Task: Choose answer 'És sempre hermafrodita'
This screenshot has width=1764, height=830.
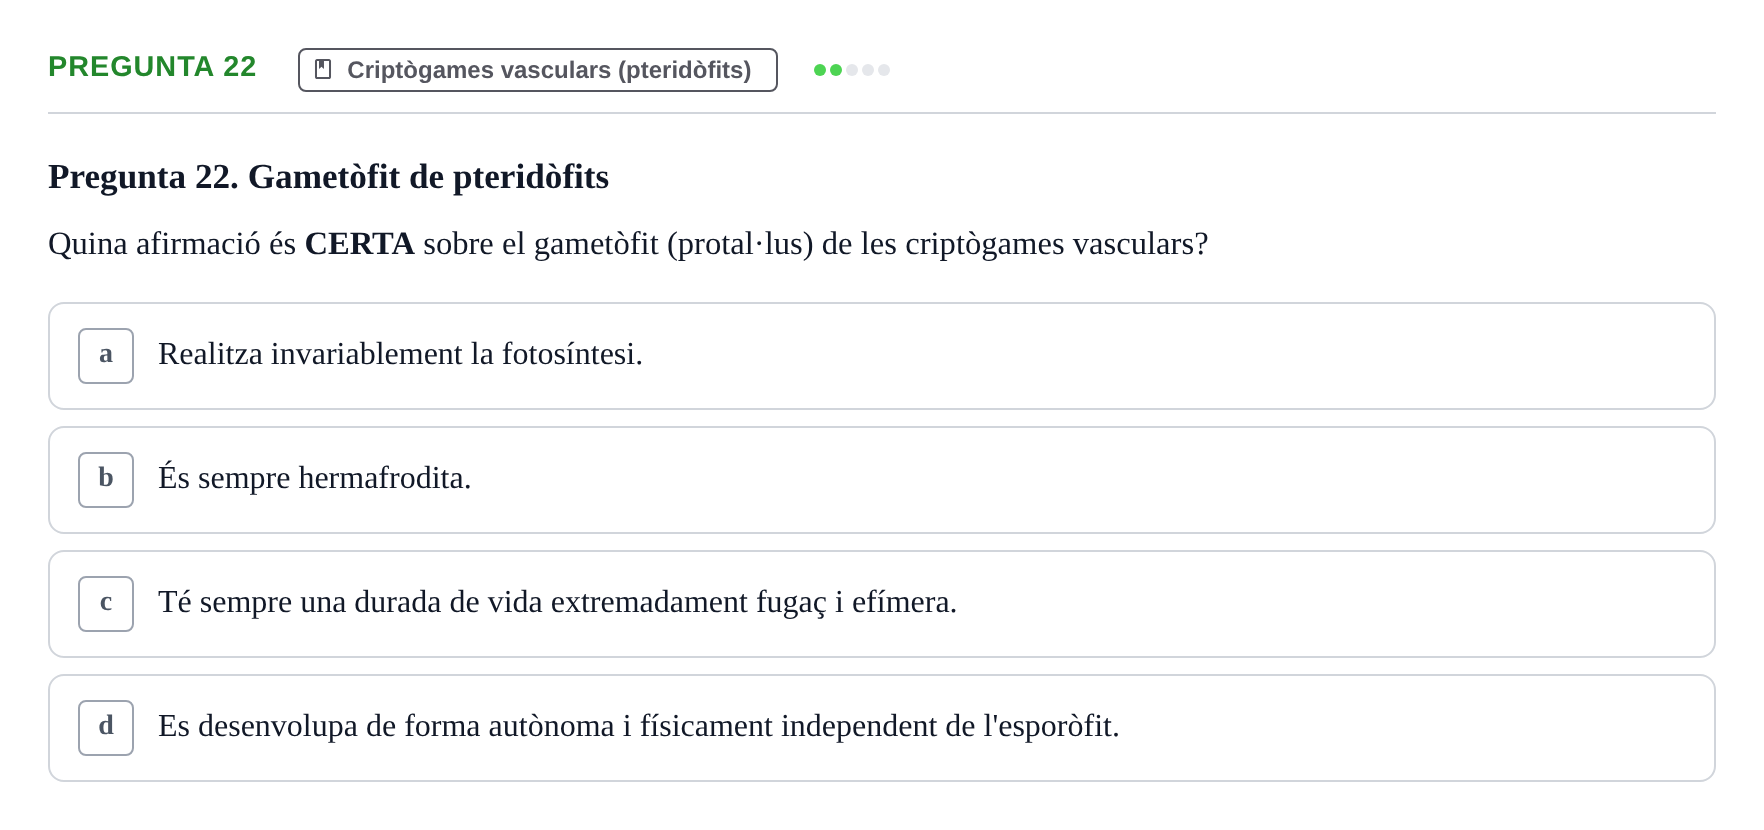Action: pyautogui.click(x=882, y=480)
